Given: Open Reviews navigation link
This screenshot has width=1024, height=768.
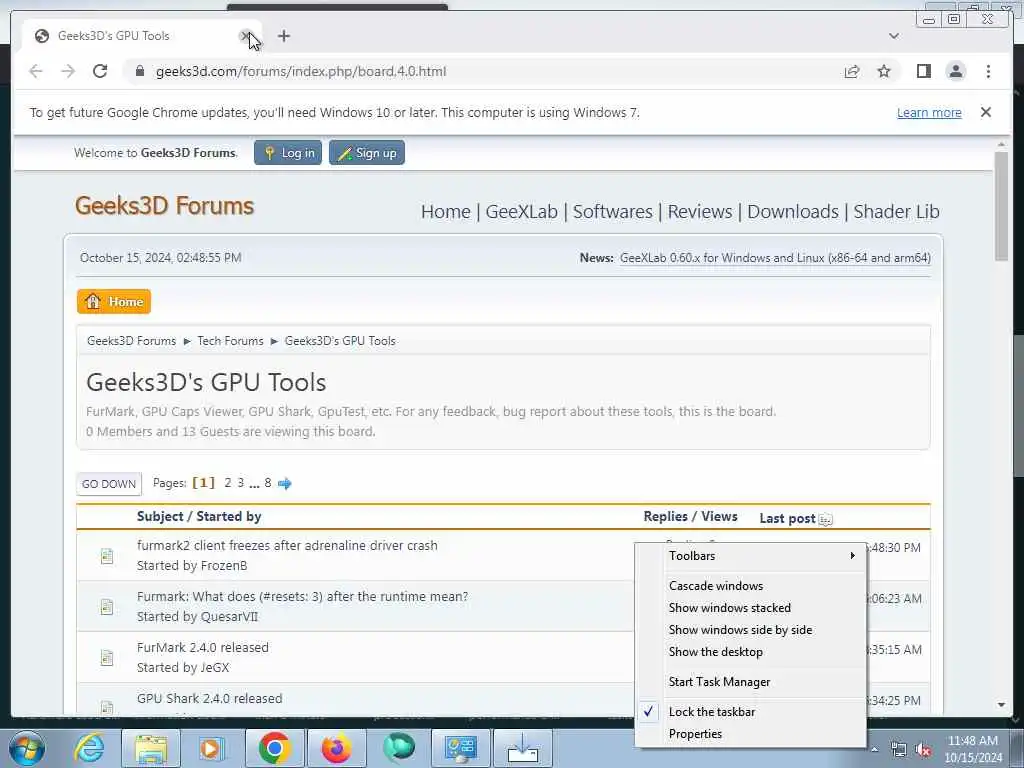Looking at the screenshot, I should pos(700,212).
